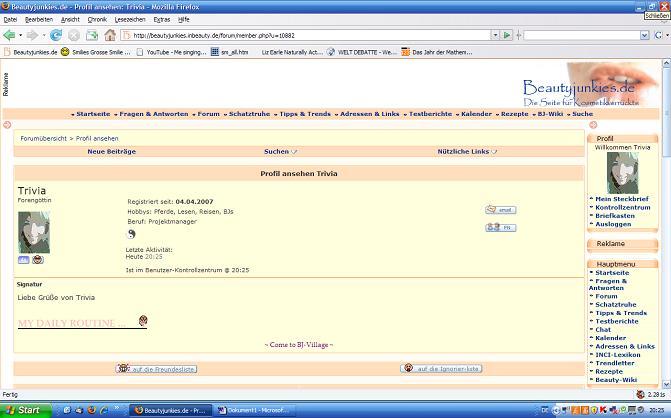Image resolution: width=671 pixels, height=418 pixels.
Task: Reload the page with the refresh icon
Action: [x=56, y=35]
